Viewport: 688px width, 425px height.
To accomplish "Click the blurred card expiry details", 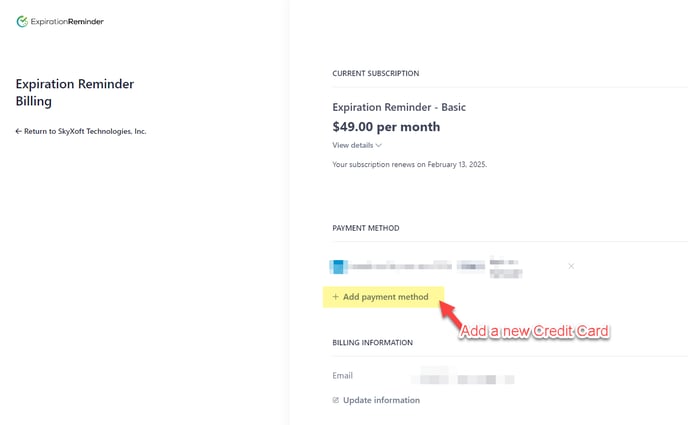I will click(x=505, y=268).
